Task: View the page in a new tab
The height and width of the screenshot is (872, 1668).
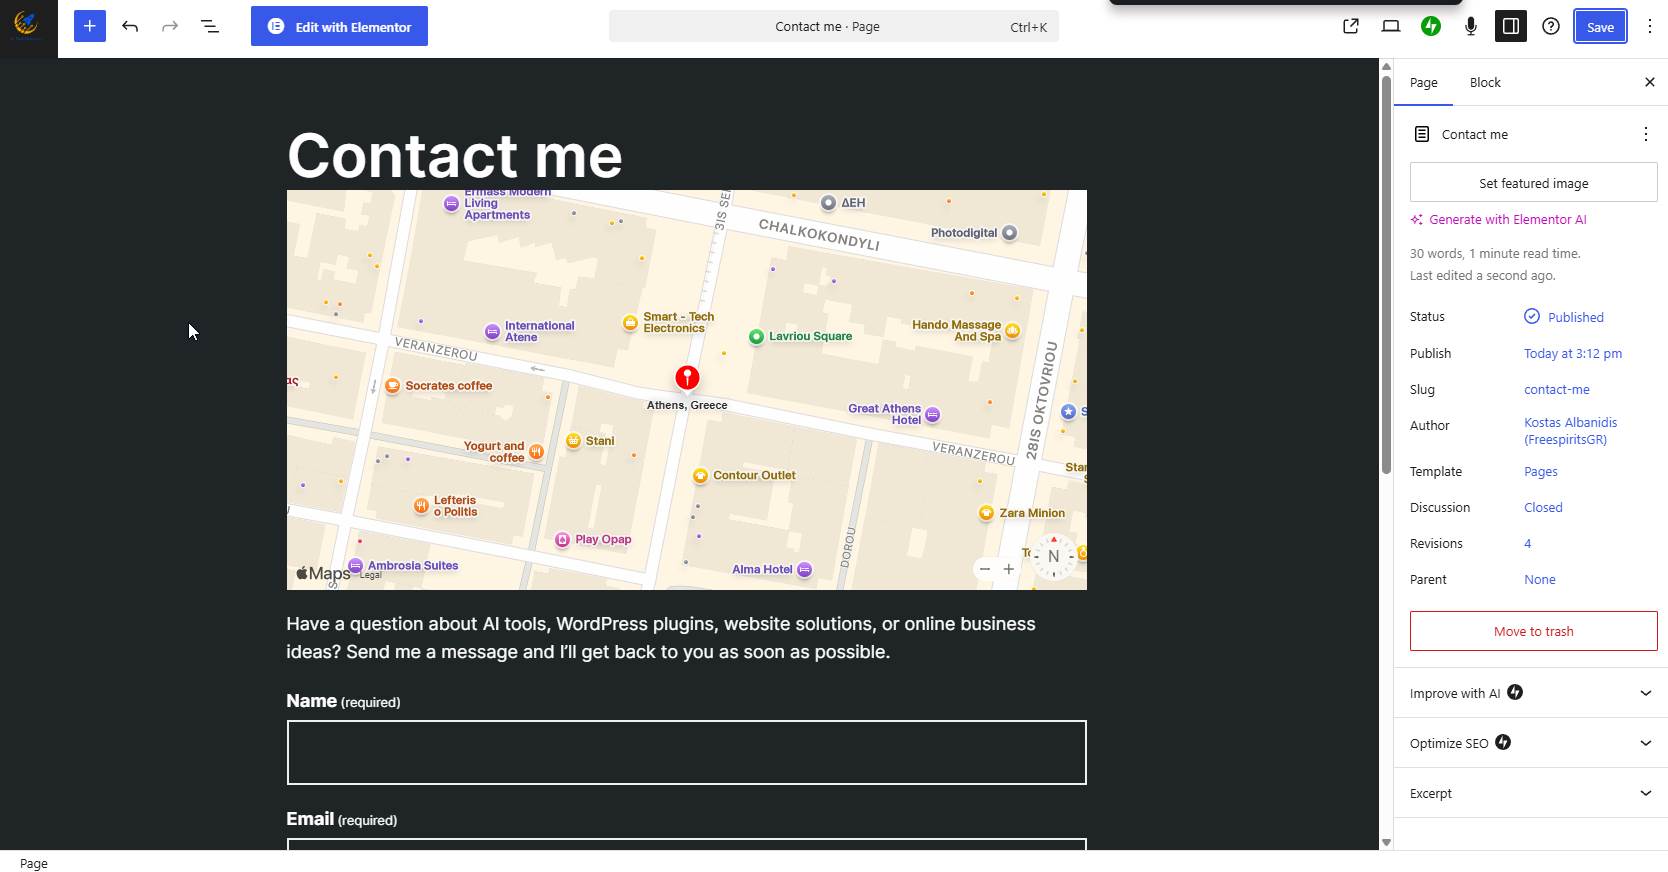Action: (x=1351, y=26)
